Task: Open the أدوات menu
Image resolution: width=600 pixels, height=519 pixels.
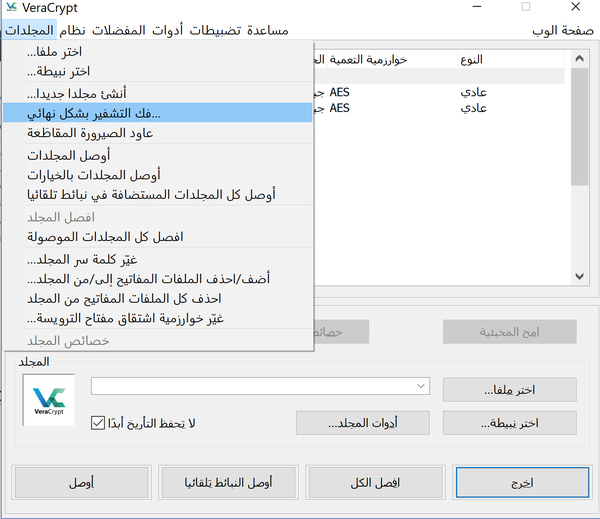Action: coord(168,30)
